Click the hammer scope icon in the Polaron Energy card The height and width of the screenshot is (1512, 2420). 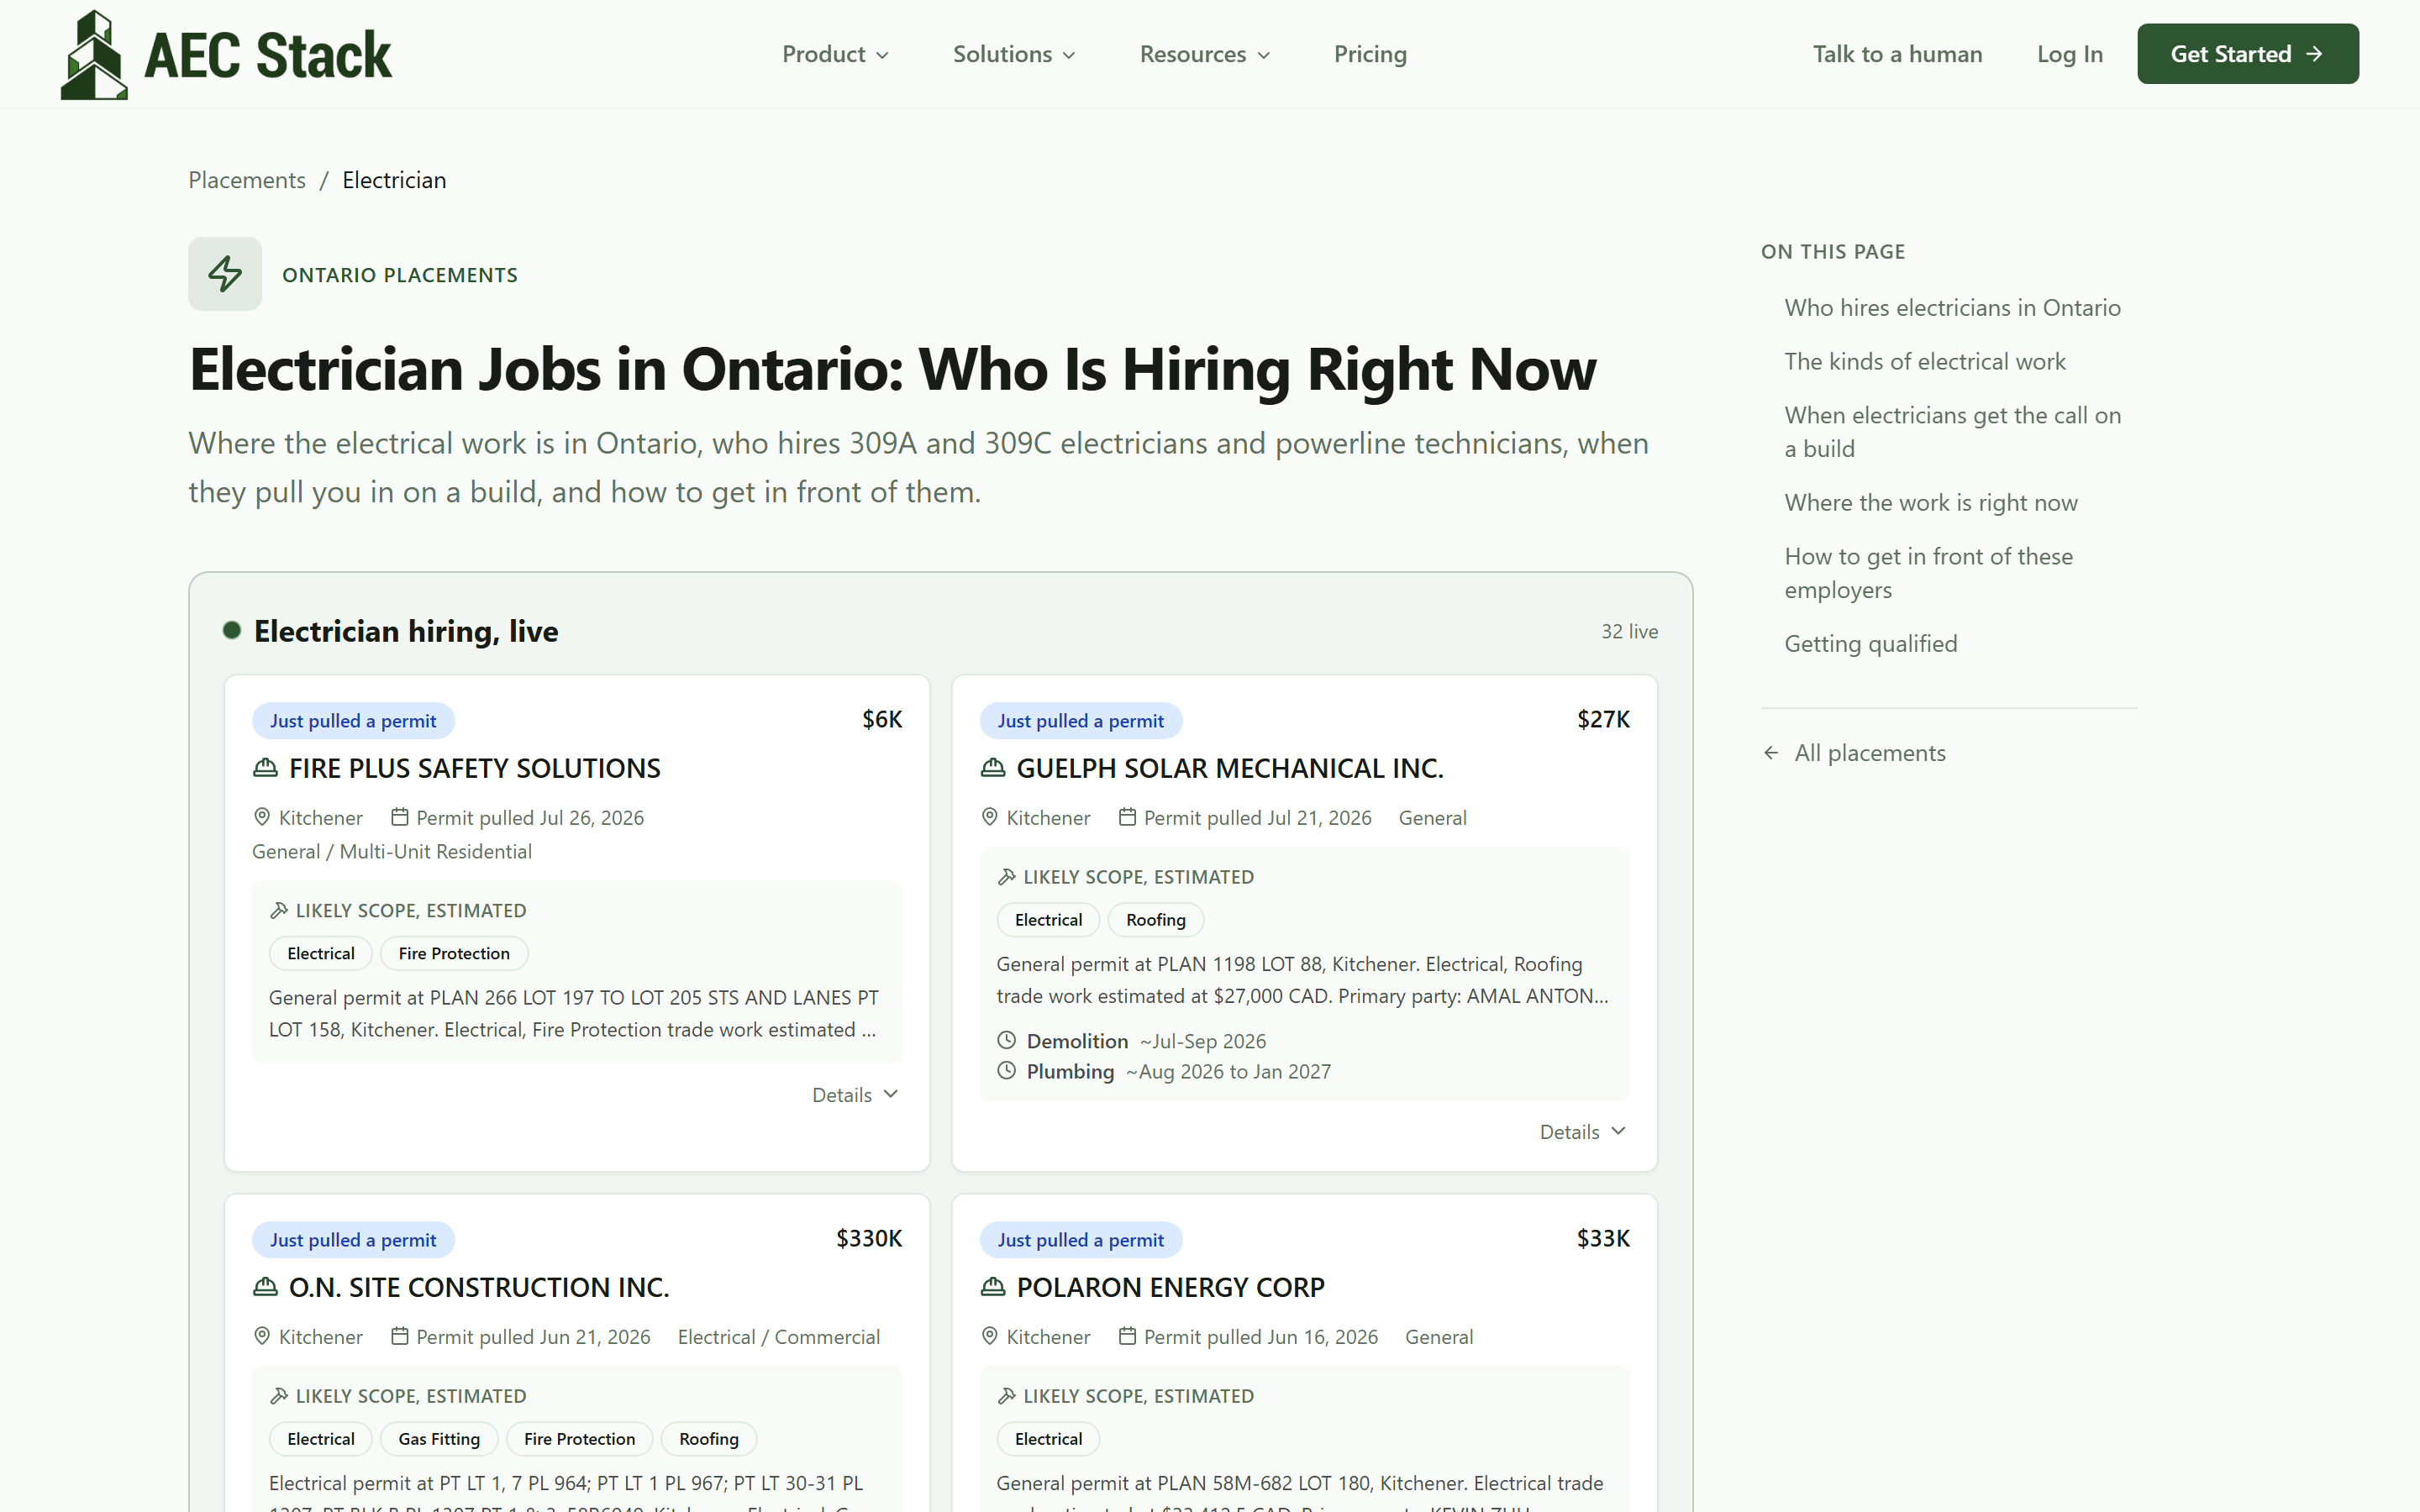click(x=1007, y=1396)
